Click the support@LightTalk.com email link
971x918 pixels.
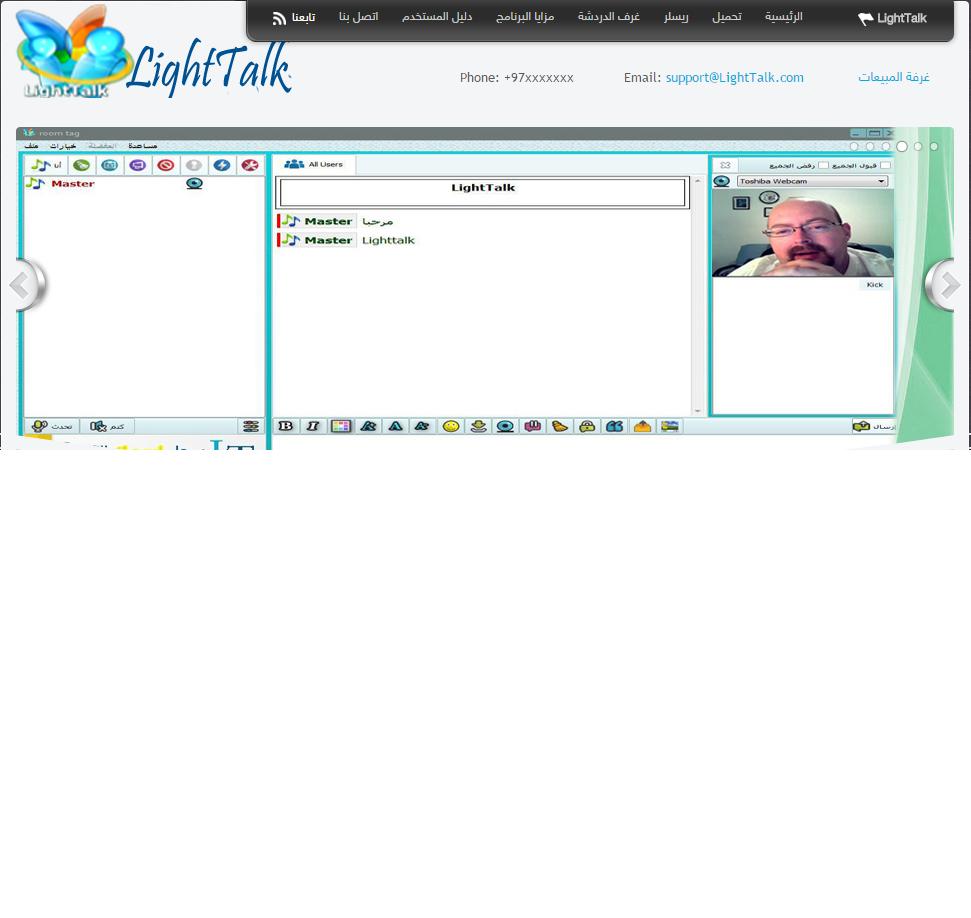point(734,78)
